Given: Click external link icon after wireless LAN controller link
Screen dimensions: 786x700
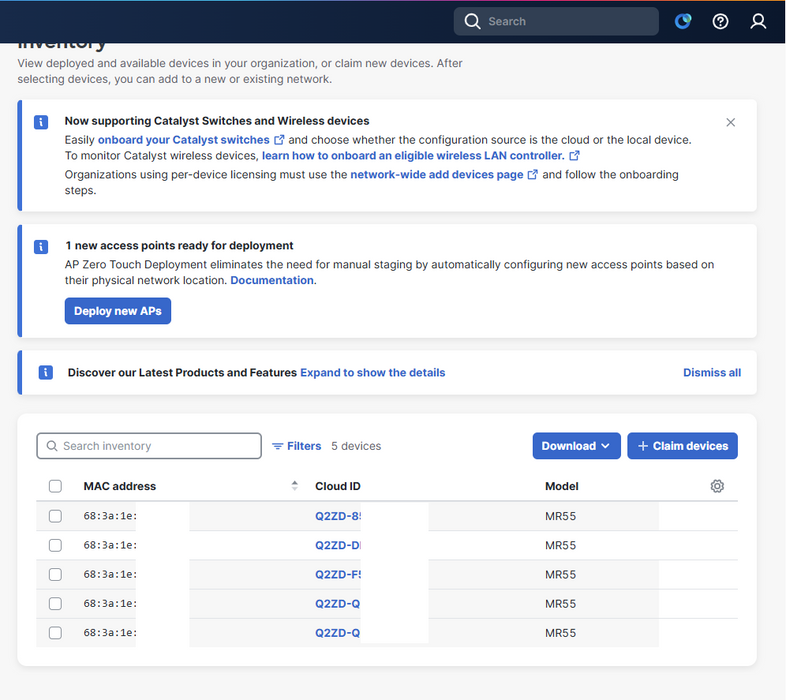Looking at the screenshot, I should click(x=574, y=156).
